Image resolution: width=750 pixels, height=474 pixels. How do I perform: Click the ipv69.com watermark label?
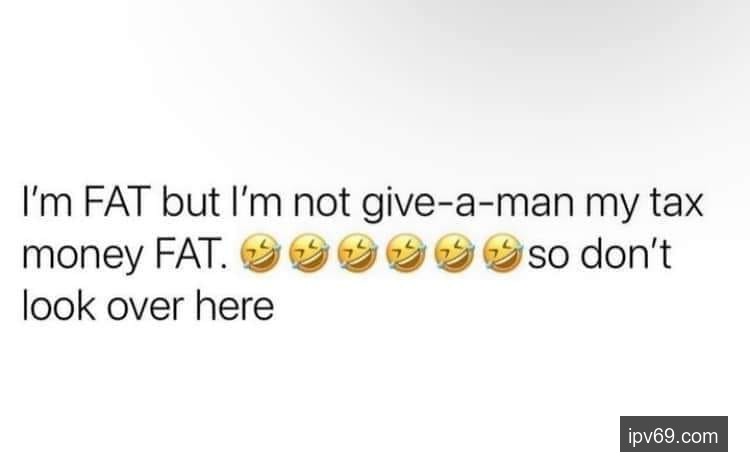click(x=673, y=434)
